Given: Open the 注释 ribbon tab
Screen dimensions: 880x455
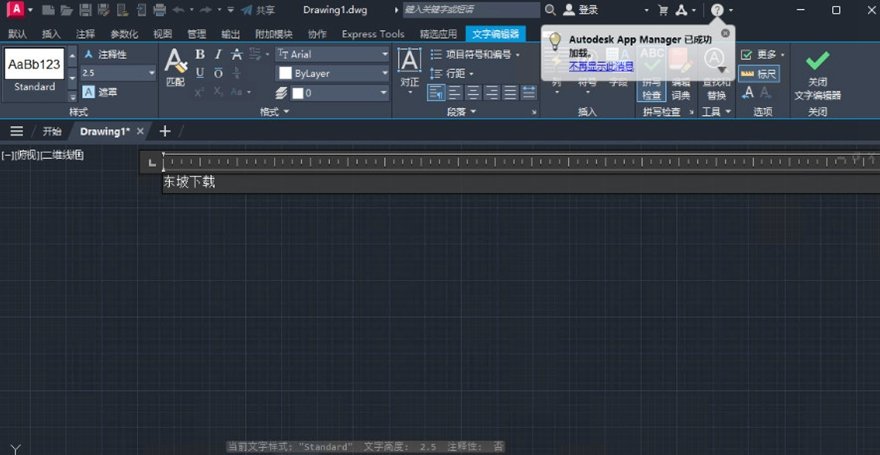Looking at the screenshot, I should tap(85, 34).
